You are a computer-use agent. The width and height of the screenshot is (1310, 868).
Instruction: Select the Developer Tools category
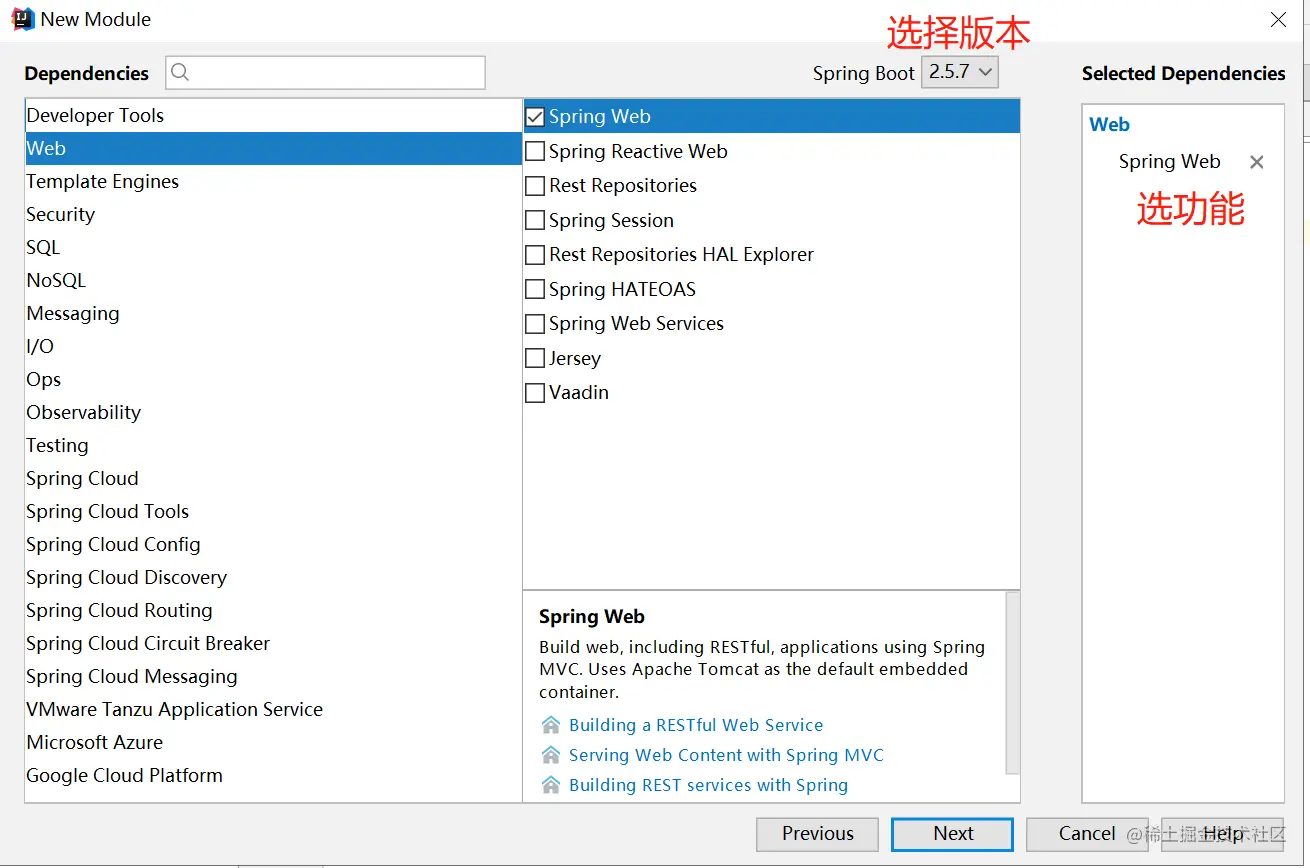(x=273, y=116)
